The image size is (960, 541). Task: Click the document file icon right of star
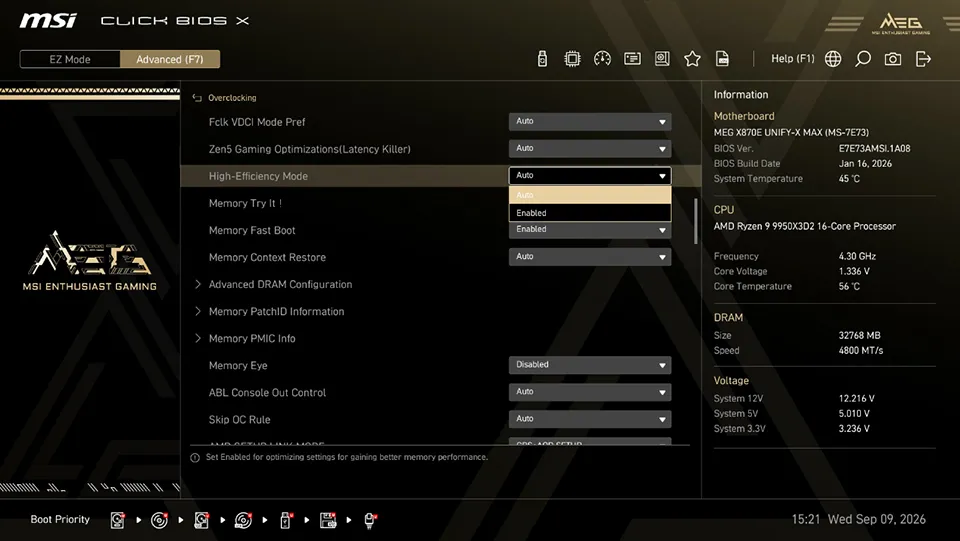pos(722,59)
